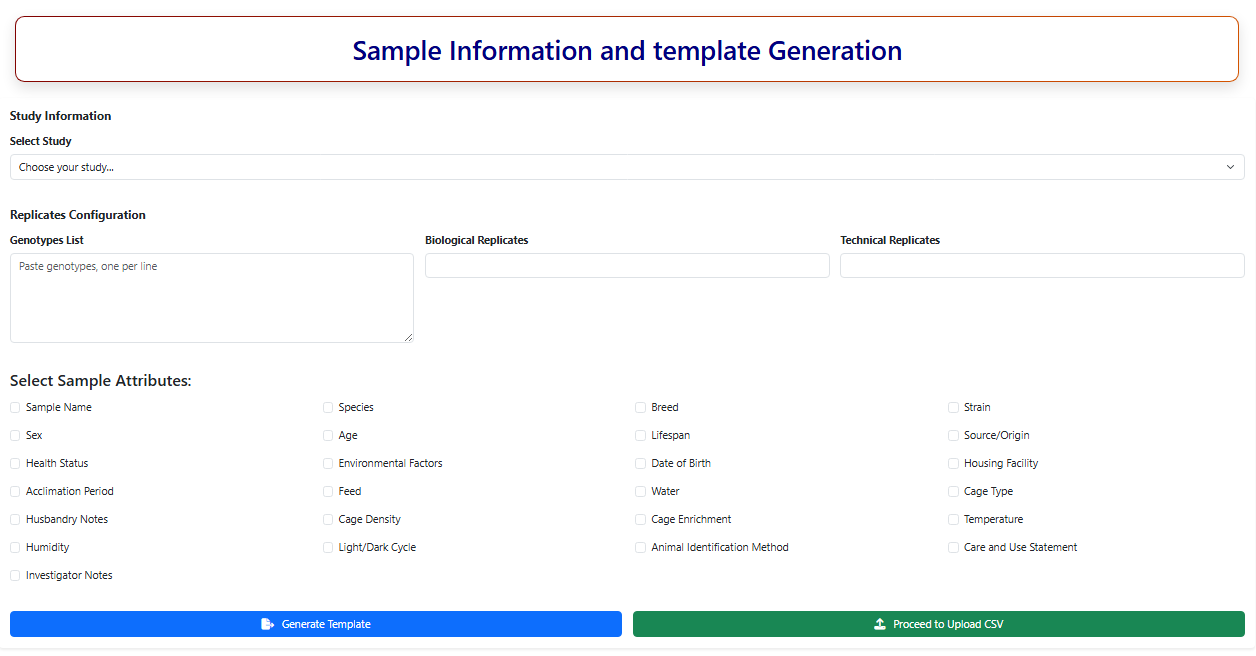Click the Biological Replicates input field
Viewport: 1256px width, 656px height.
click(x=627, y=265)
